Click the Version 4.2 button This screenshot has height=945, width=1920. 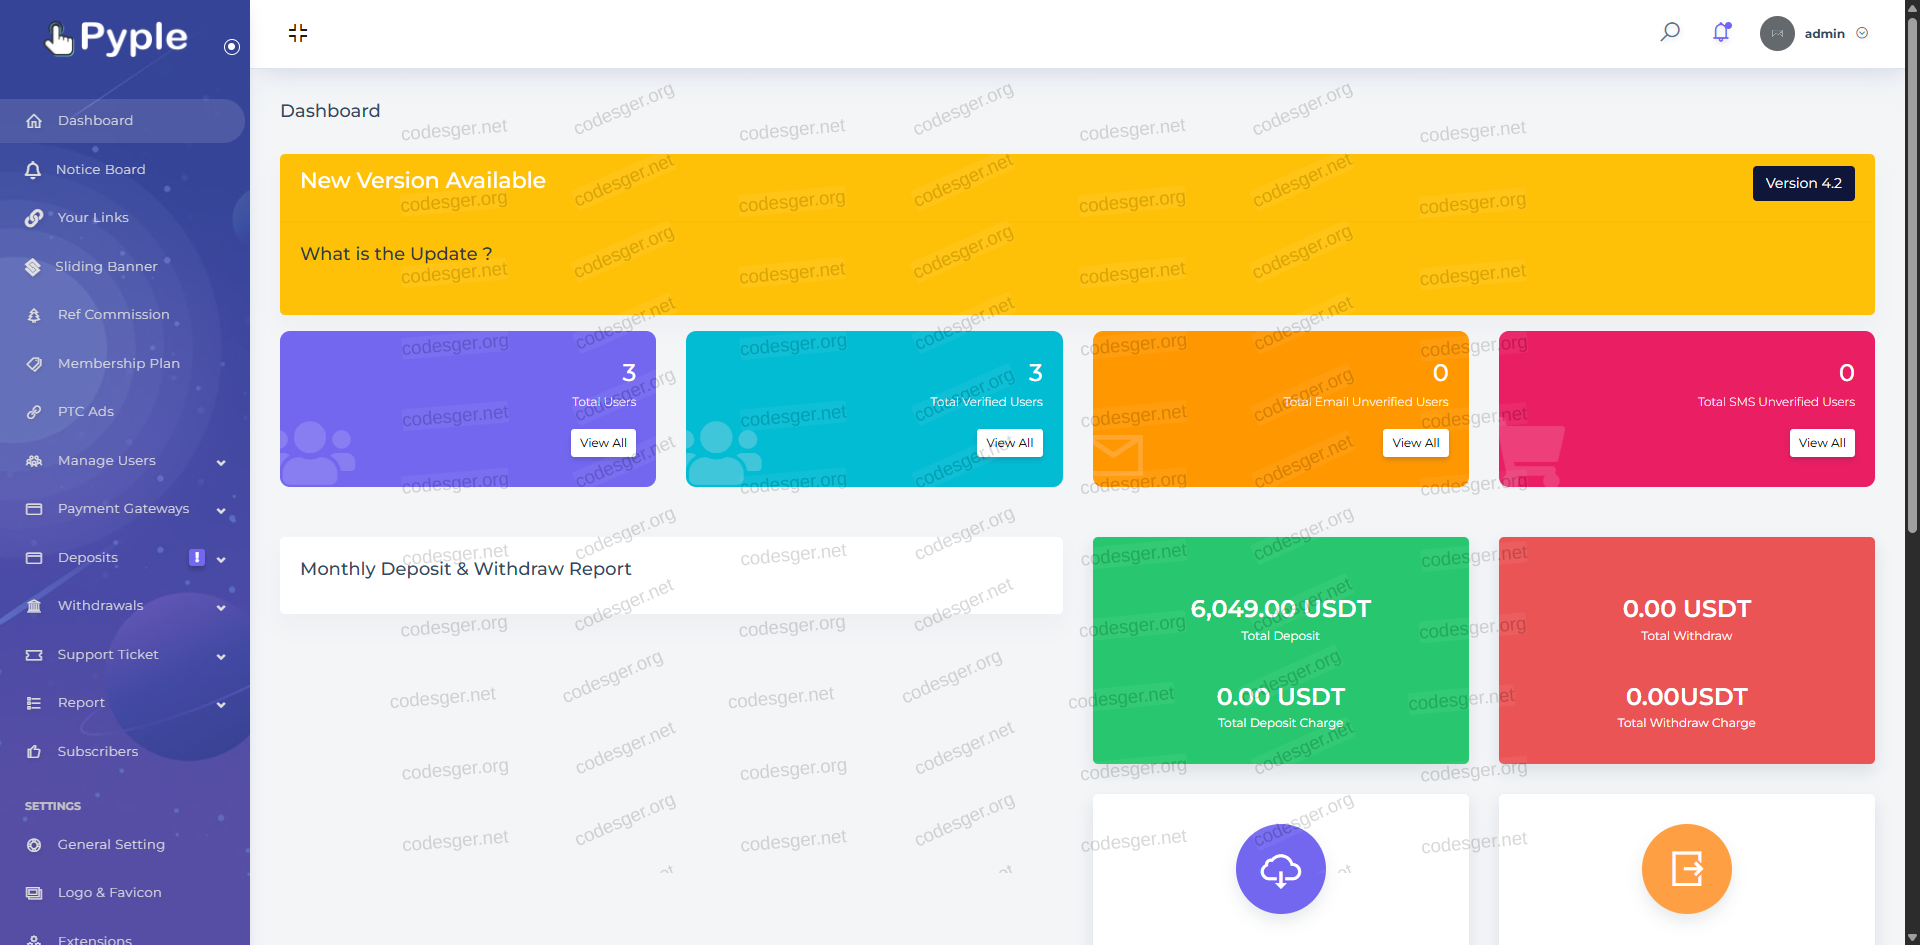(1802, 183)
